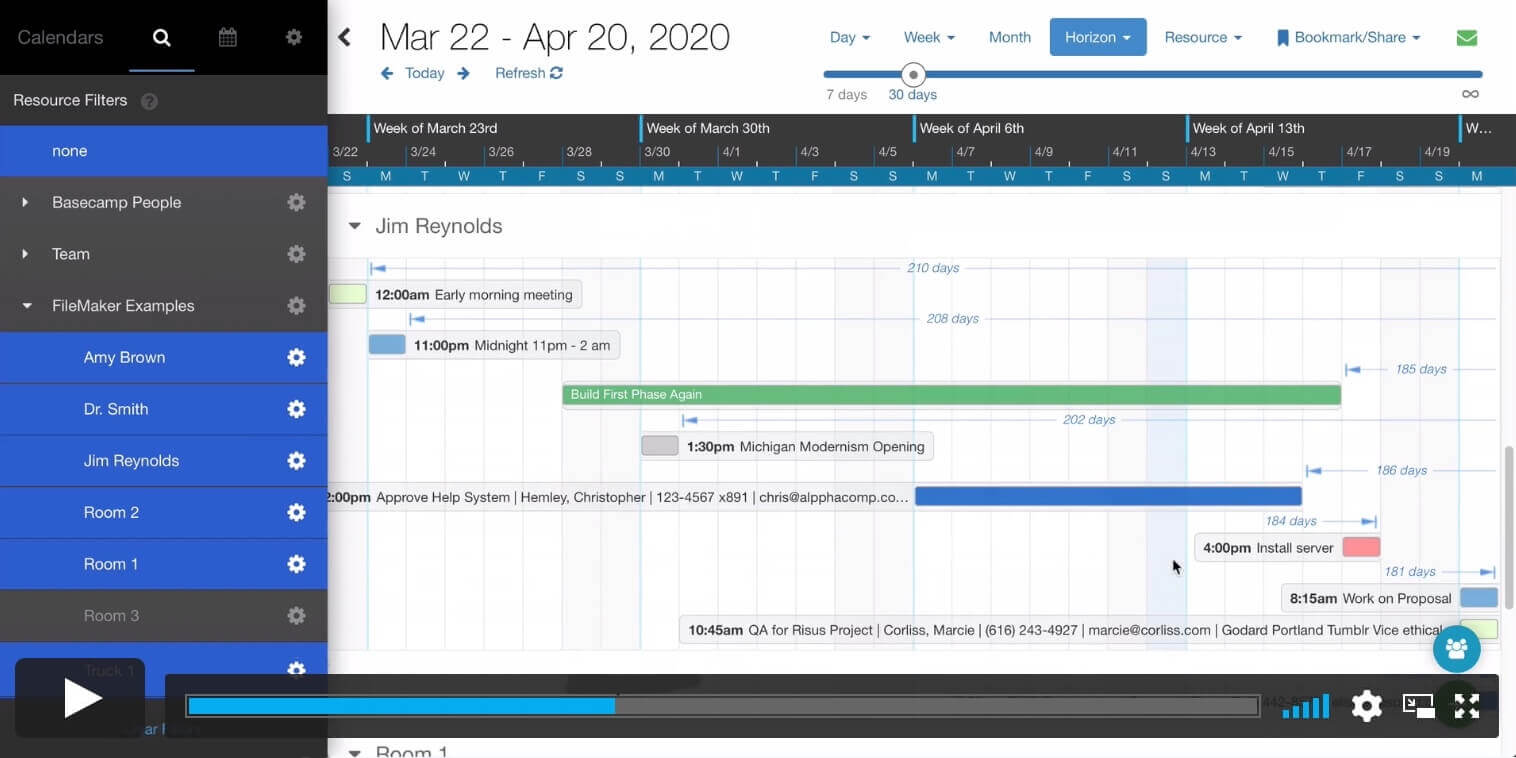This screenshot has height=758, width=1516.
Task: Select the none resource filter
Action: coord(69,150)
